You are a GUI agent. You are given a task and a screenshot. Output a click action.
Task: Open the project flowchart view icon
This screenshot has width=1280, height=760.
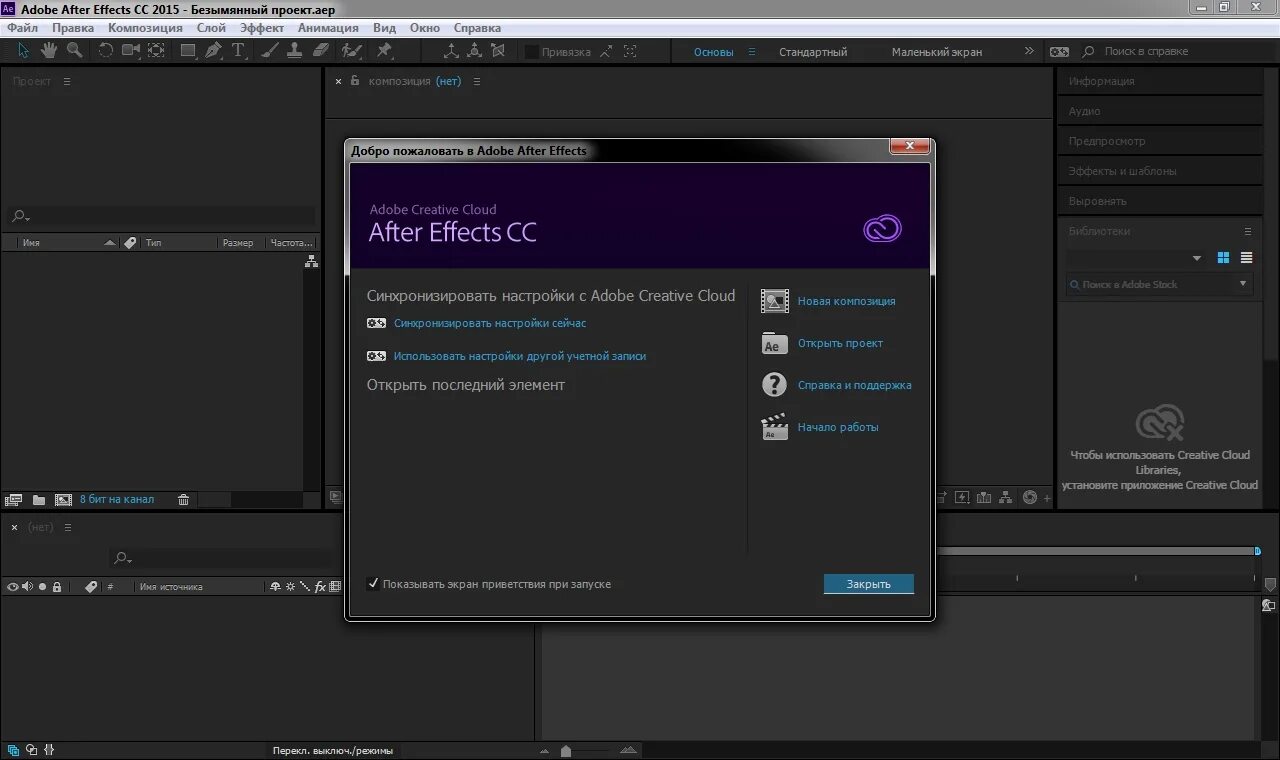pyautogui.click(x=311, y=261)
